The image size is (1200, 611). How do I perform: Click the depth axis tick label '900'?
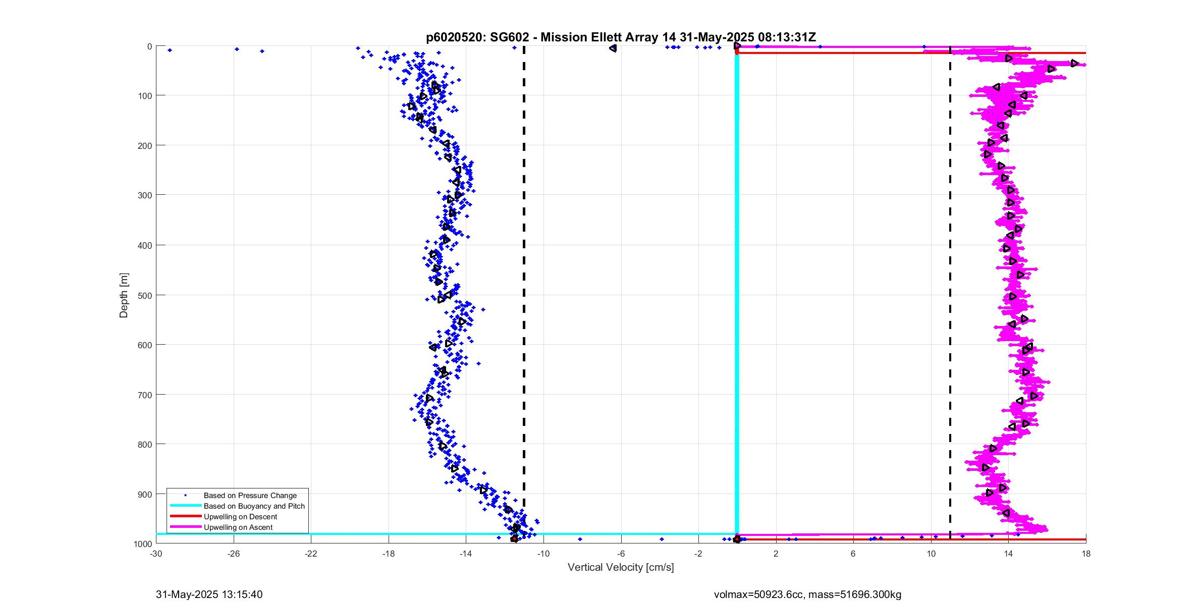(145, 494)
